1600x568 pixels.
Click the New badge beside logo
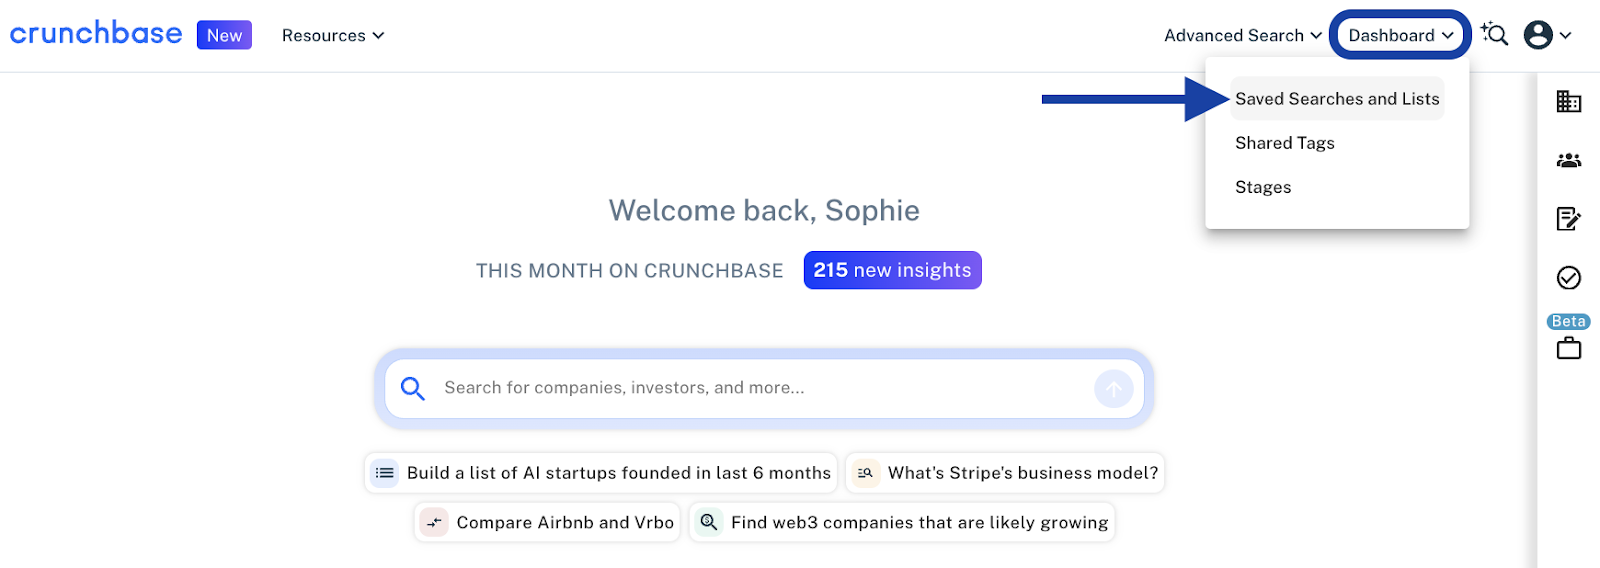point(224,35)
